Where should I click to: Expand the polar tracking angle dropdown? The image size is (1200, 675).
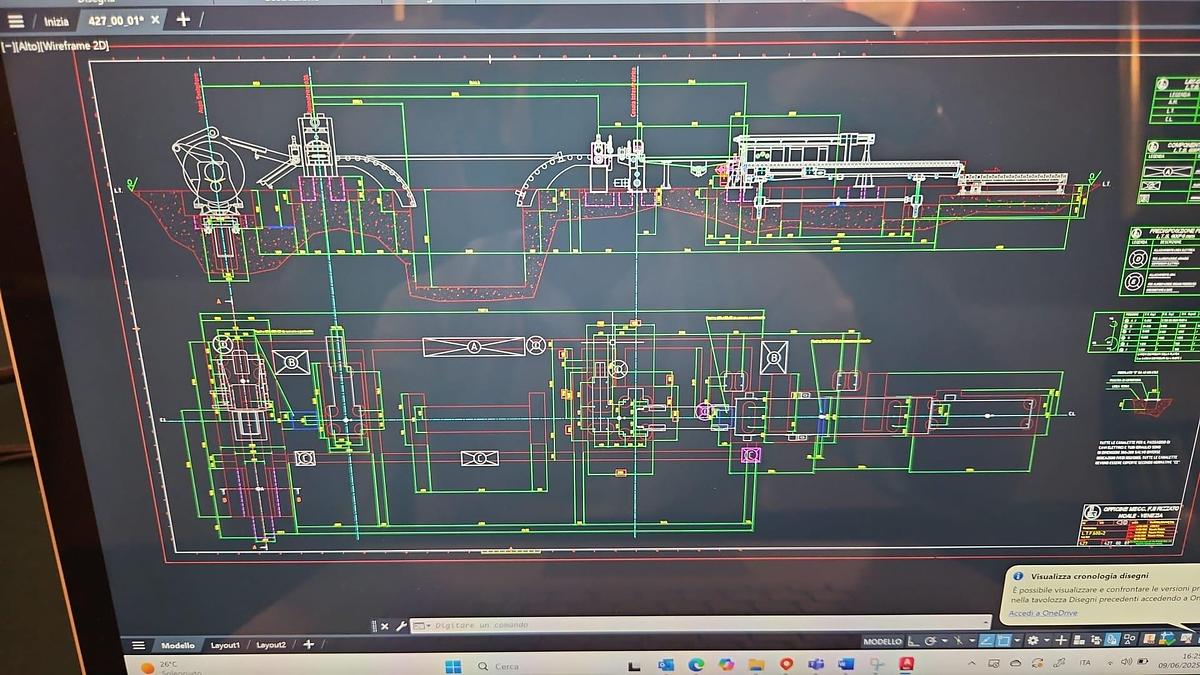pos(943,640)
